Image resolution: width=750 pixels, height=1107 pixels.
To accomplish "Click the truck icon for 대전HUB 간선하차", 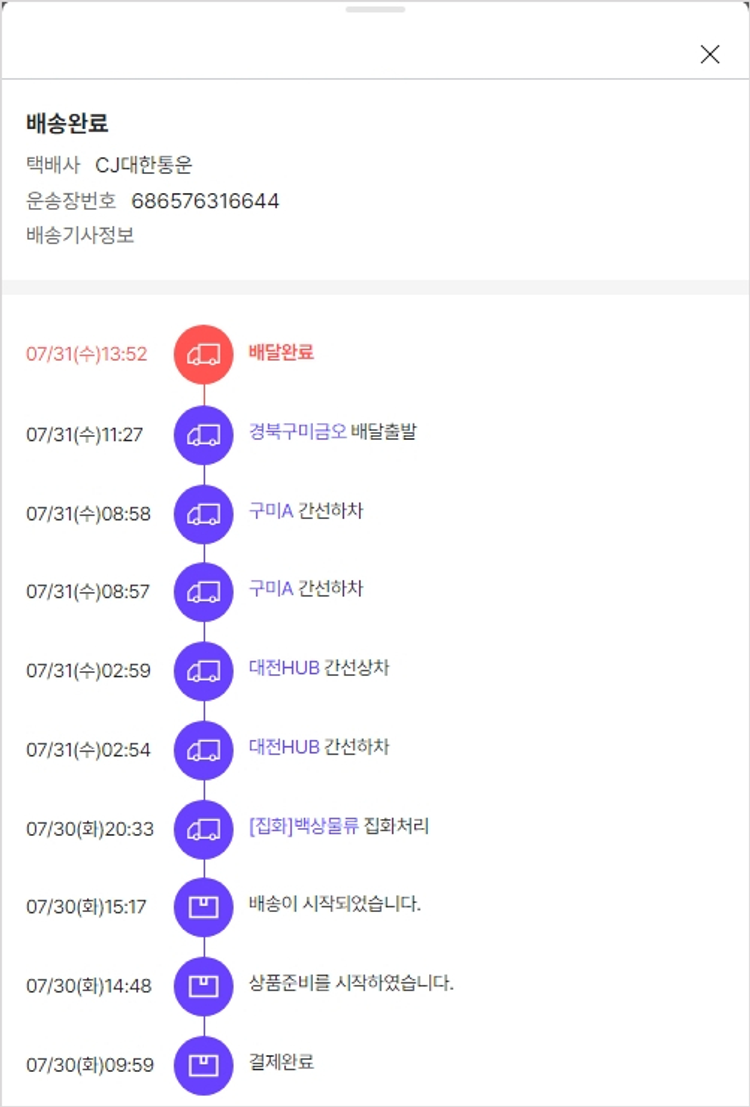I will tap(204, 749).
